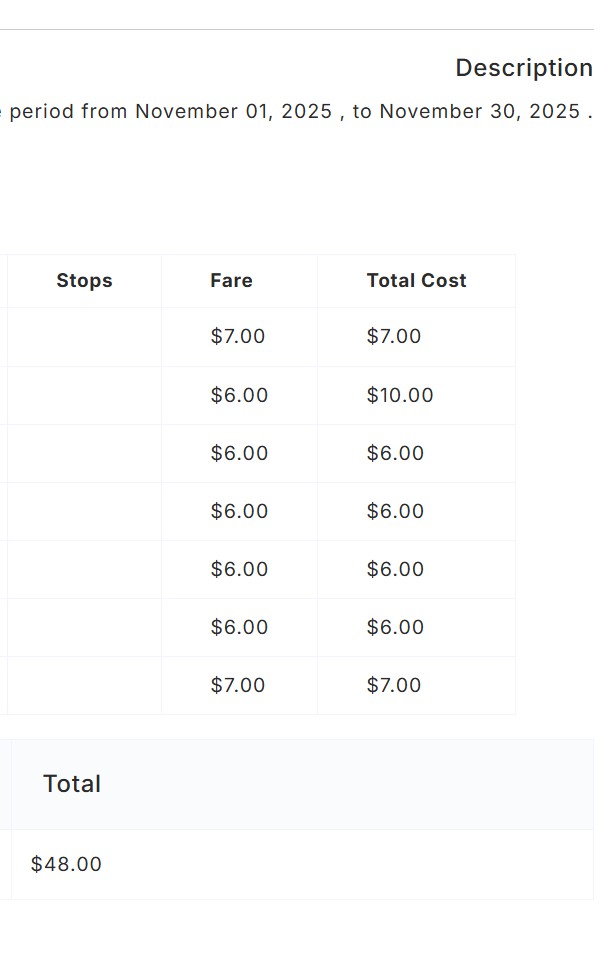Click the November 30, 2025 end date
The height and width of the screenshot is (964, 615).
coord(479,111)
